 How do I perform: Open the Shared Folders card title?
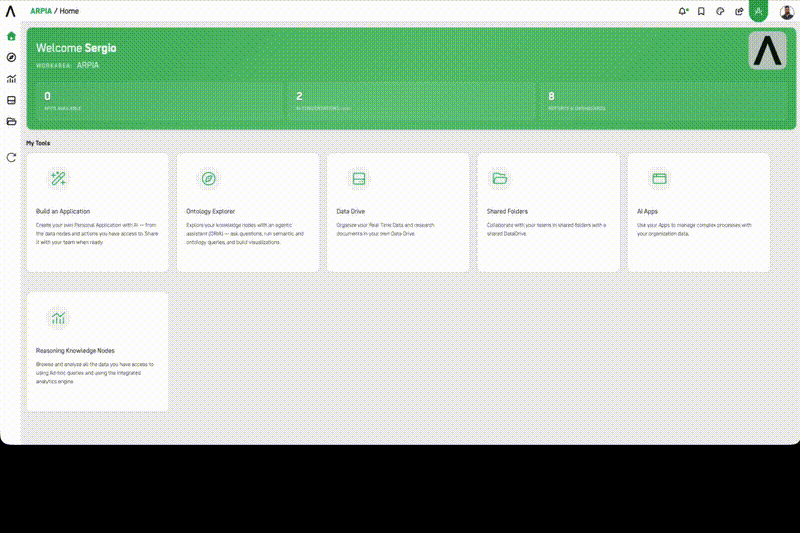click(507, 211)
